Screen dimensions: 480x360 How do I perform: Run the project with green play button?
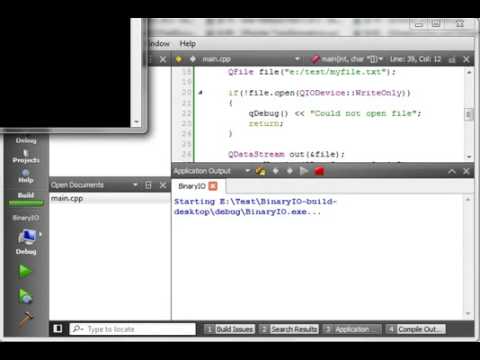pos(25,271)
